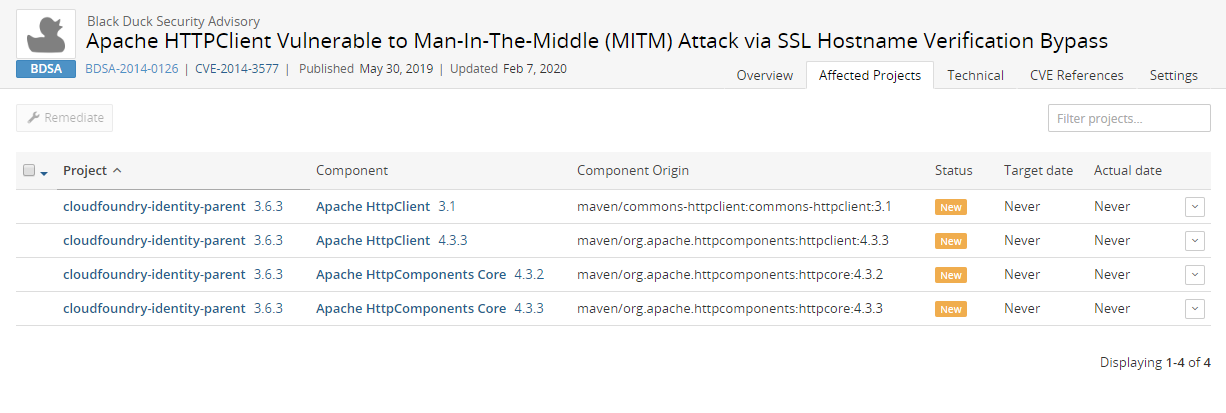The height and width of the screenshot is (413, 1226).
Task: Open Apache HttpComponents Core 4.3.2 component link
Action: pyautogui.click(x=411, y=275)
